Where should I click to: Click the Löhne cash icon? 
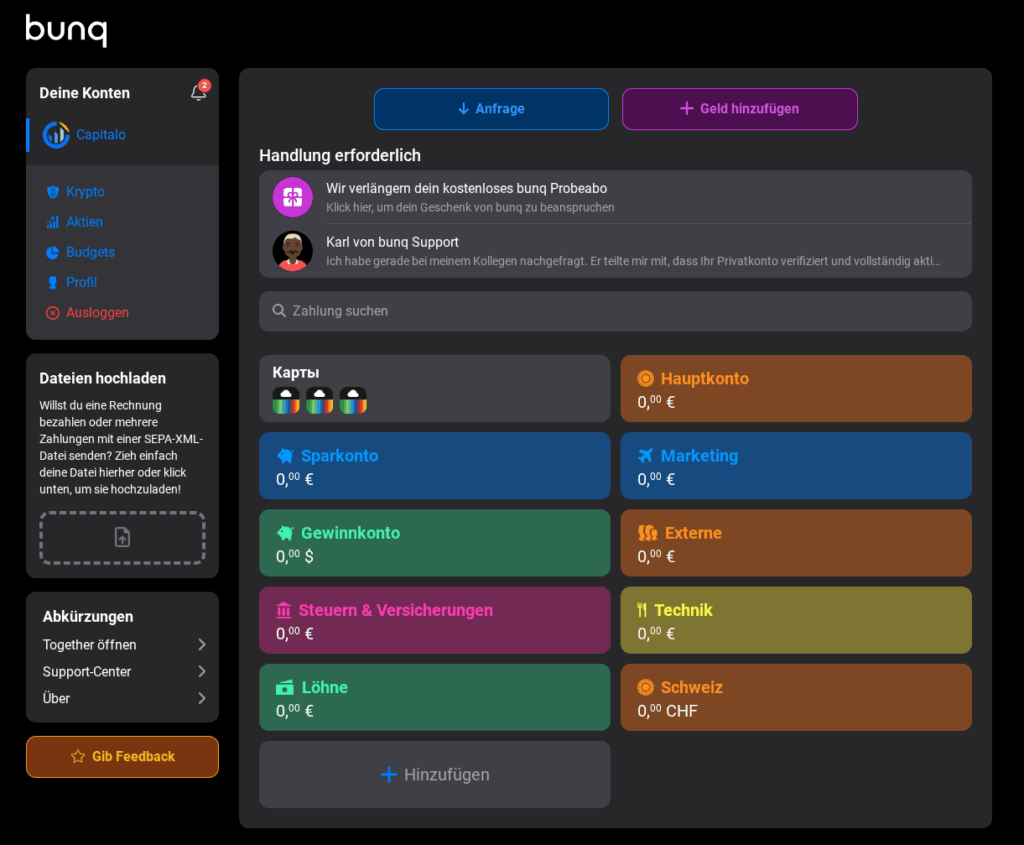(x=285, y=688)
